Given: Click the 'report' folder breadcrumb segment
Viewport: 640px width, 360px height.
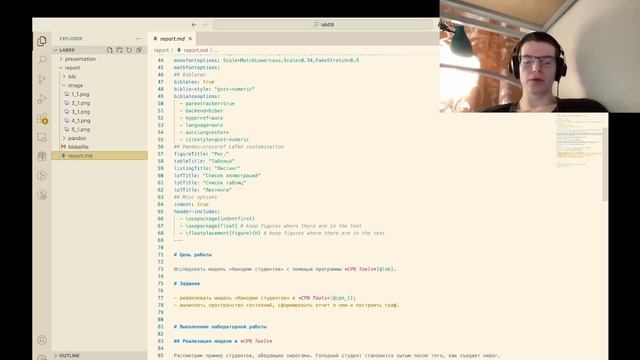Looking at the screenshot, I should point(161,50).
